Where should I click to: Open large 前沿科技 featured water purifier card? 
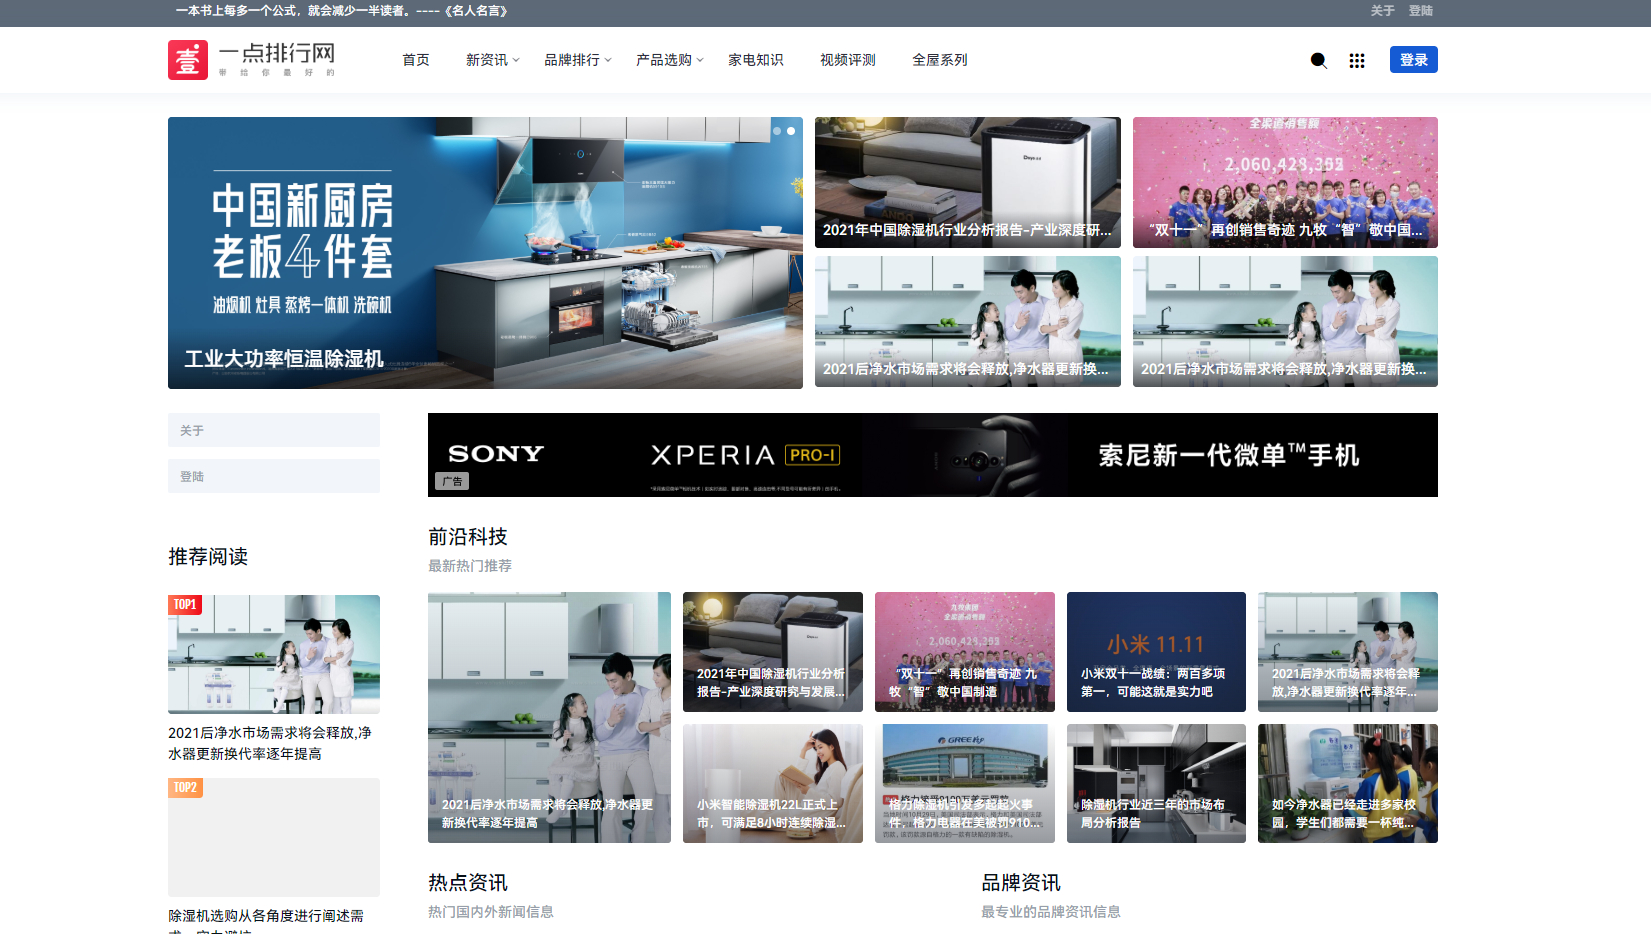pyautogui.click(x=549, y=717)
